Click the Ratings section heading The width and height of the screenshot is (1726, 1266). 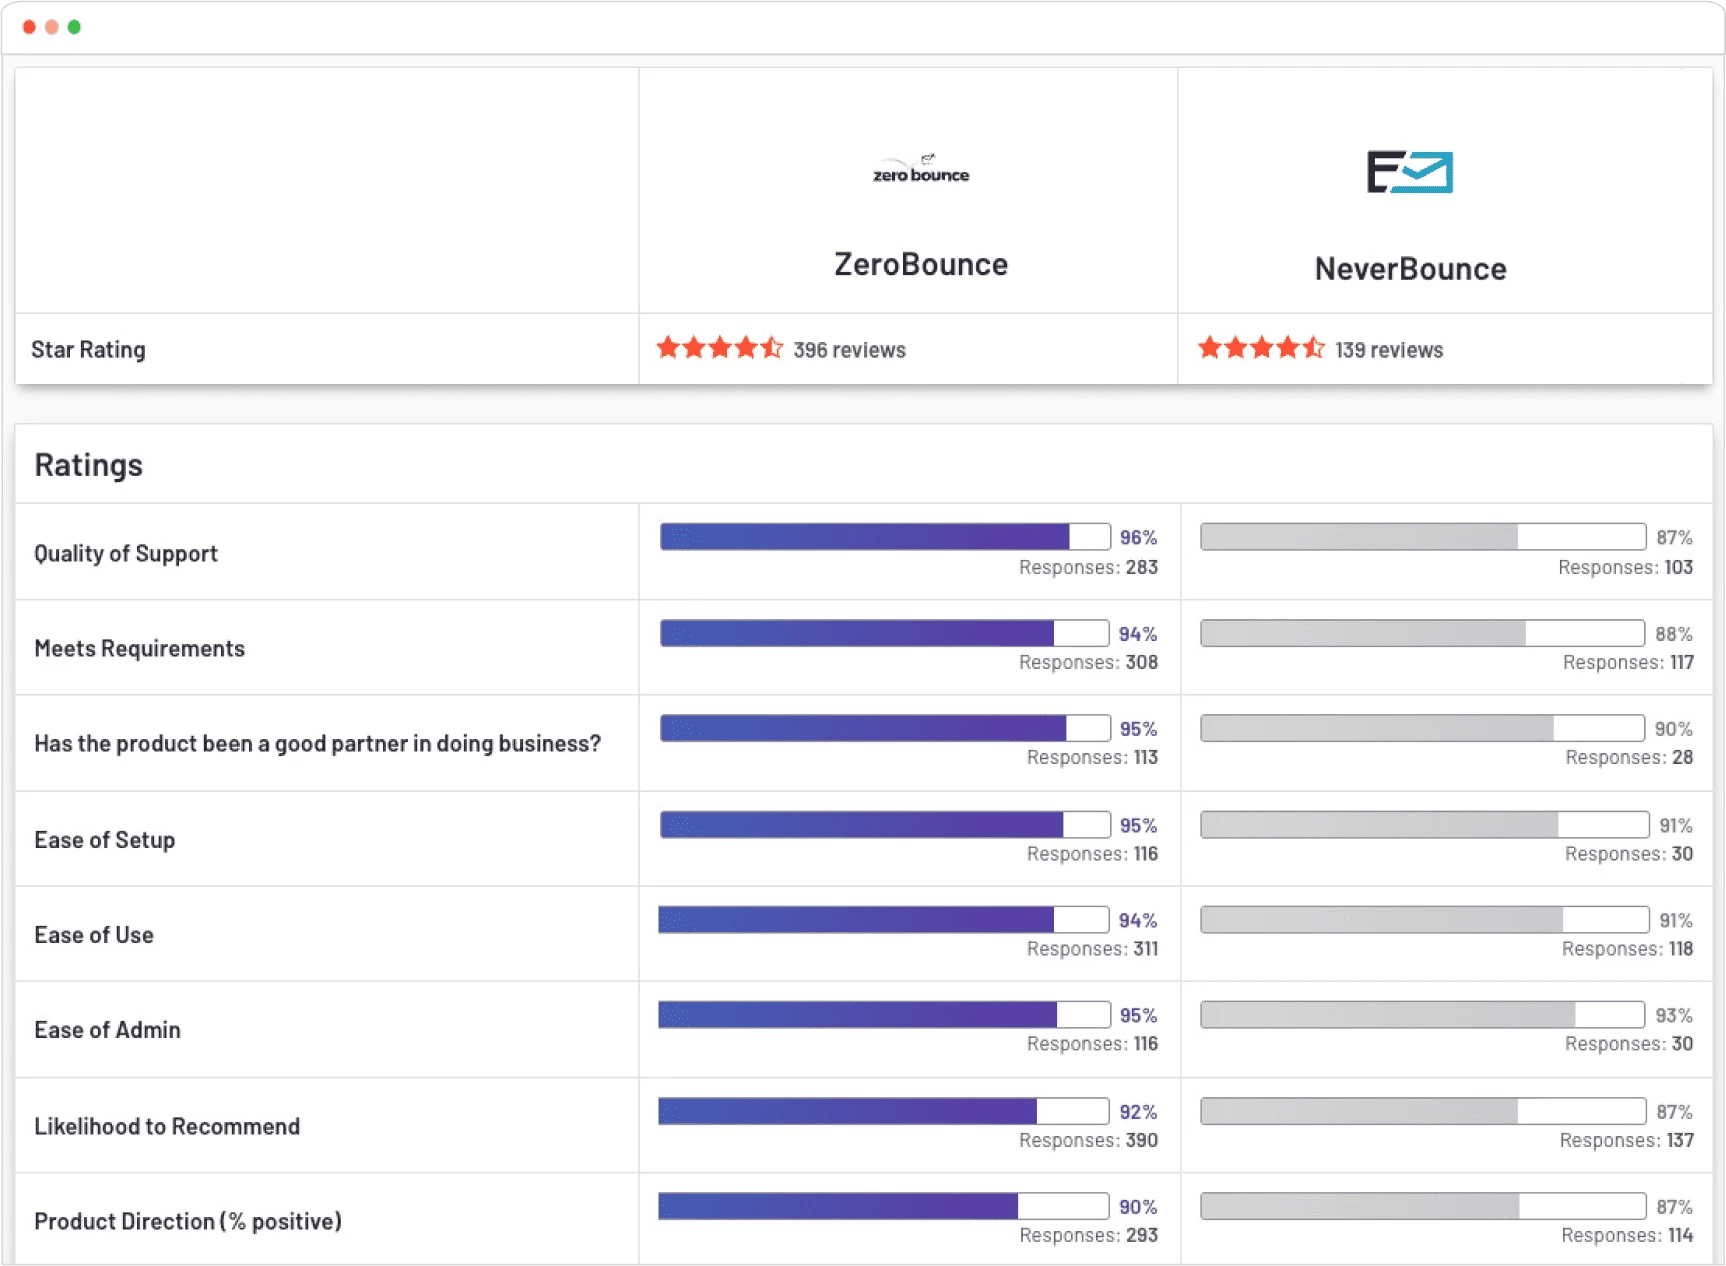(x=88, y=464)
